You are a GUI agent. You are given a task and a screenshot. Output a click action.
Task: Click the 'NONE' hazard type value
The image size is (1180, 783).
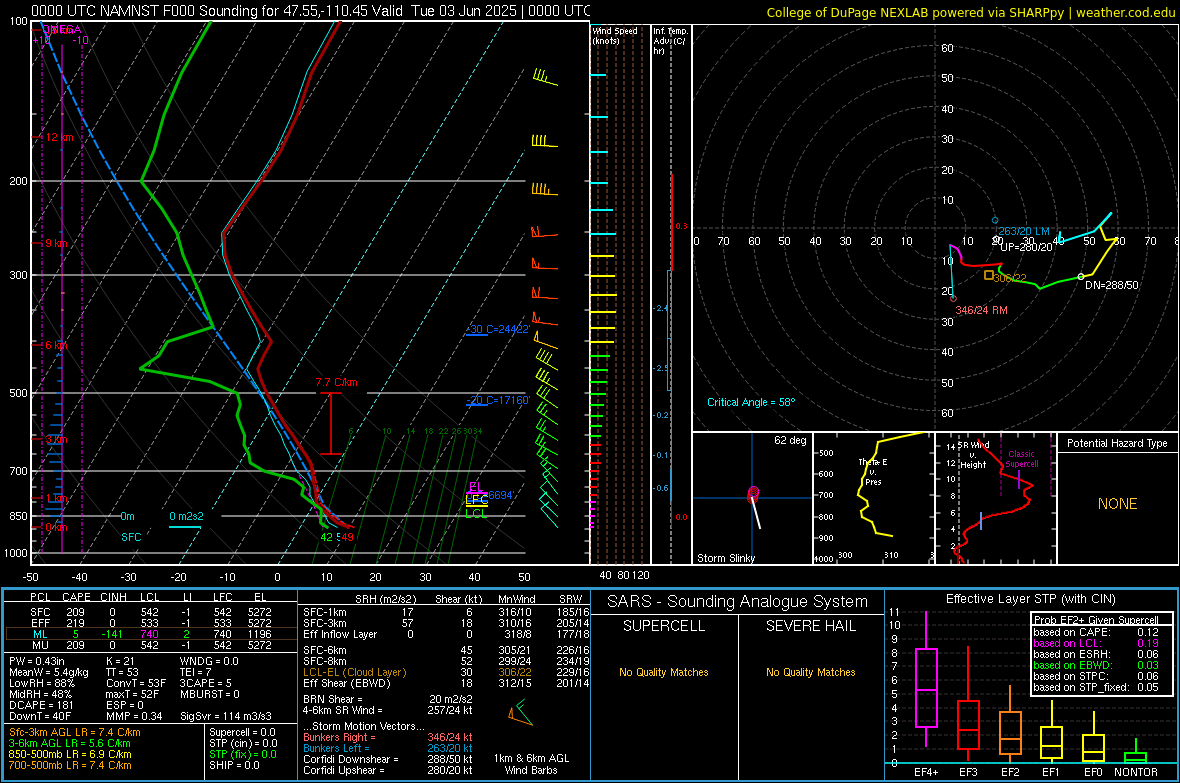(1117, 504)
